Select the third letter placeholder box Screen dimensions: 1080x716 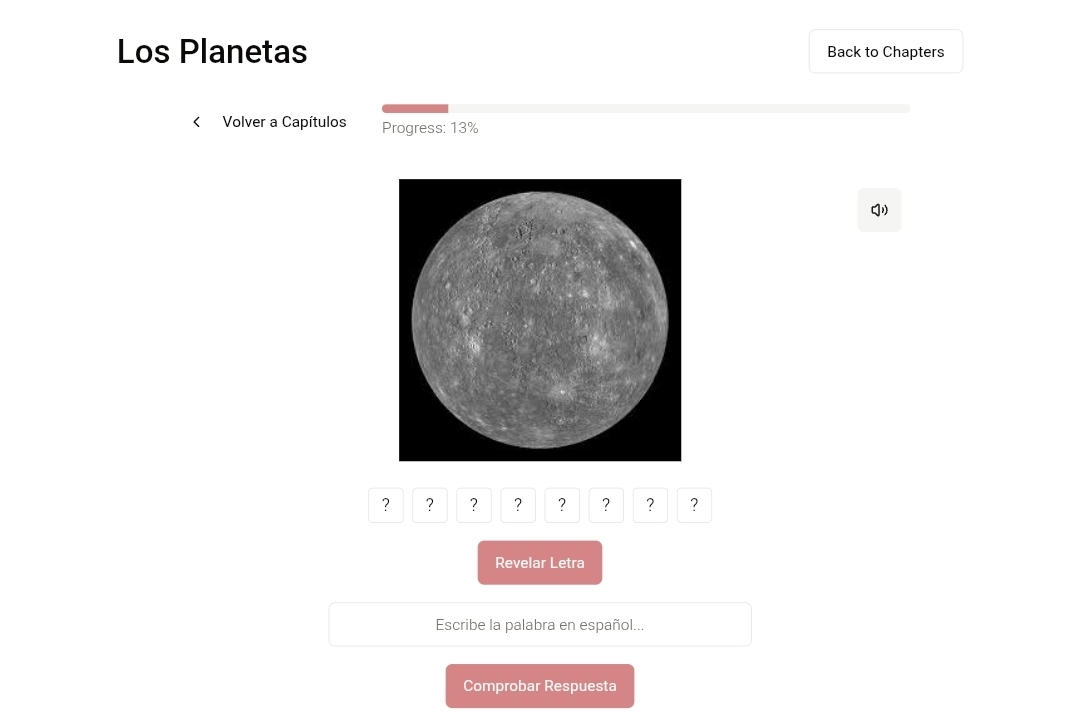474,505
